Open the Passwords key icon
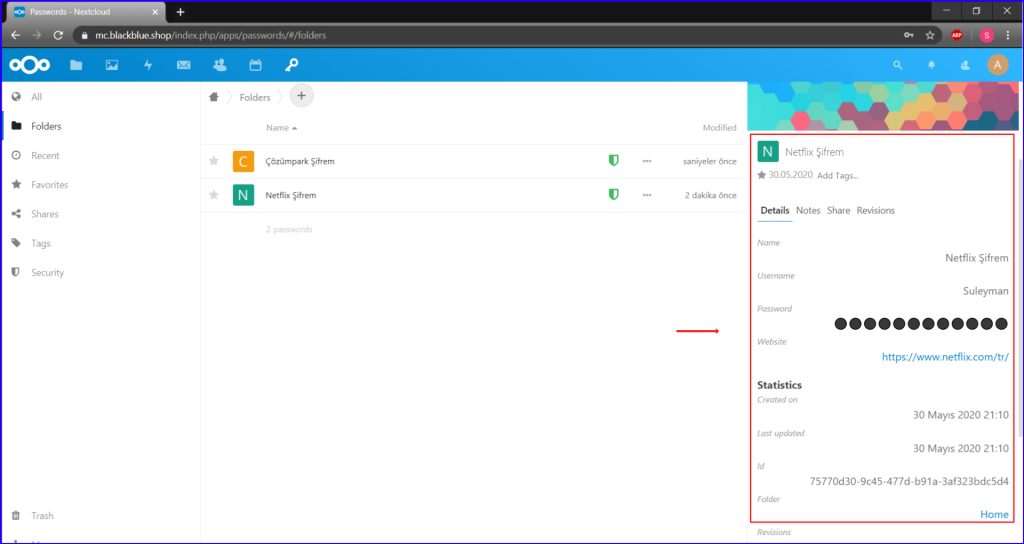The height and width of the screenshot is (544, 1024). pos(291,65)
